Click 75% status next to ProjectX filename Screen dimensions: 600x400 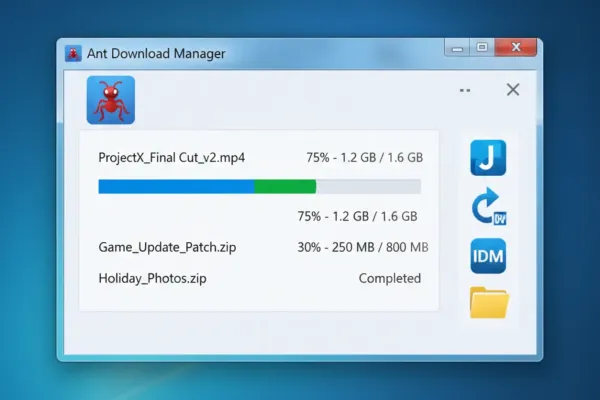tap(365, 157)
